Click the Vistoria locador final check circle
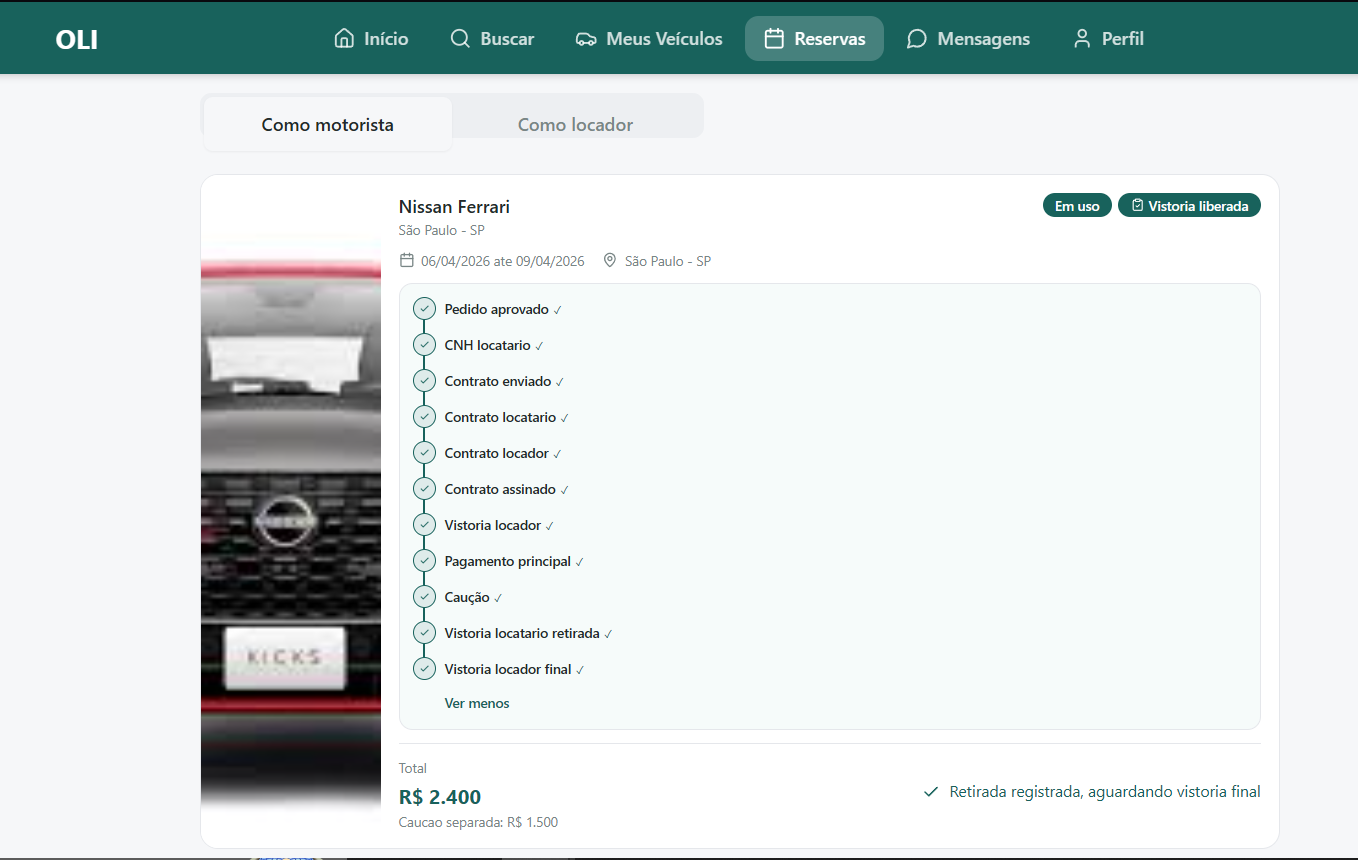The width and height of the screenshot is (1358, 860). (424, 669)
